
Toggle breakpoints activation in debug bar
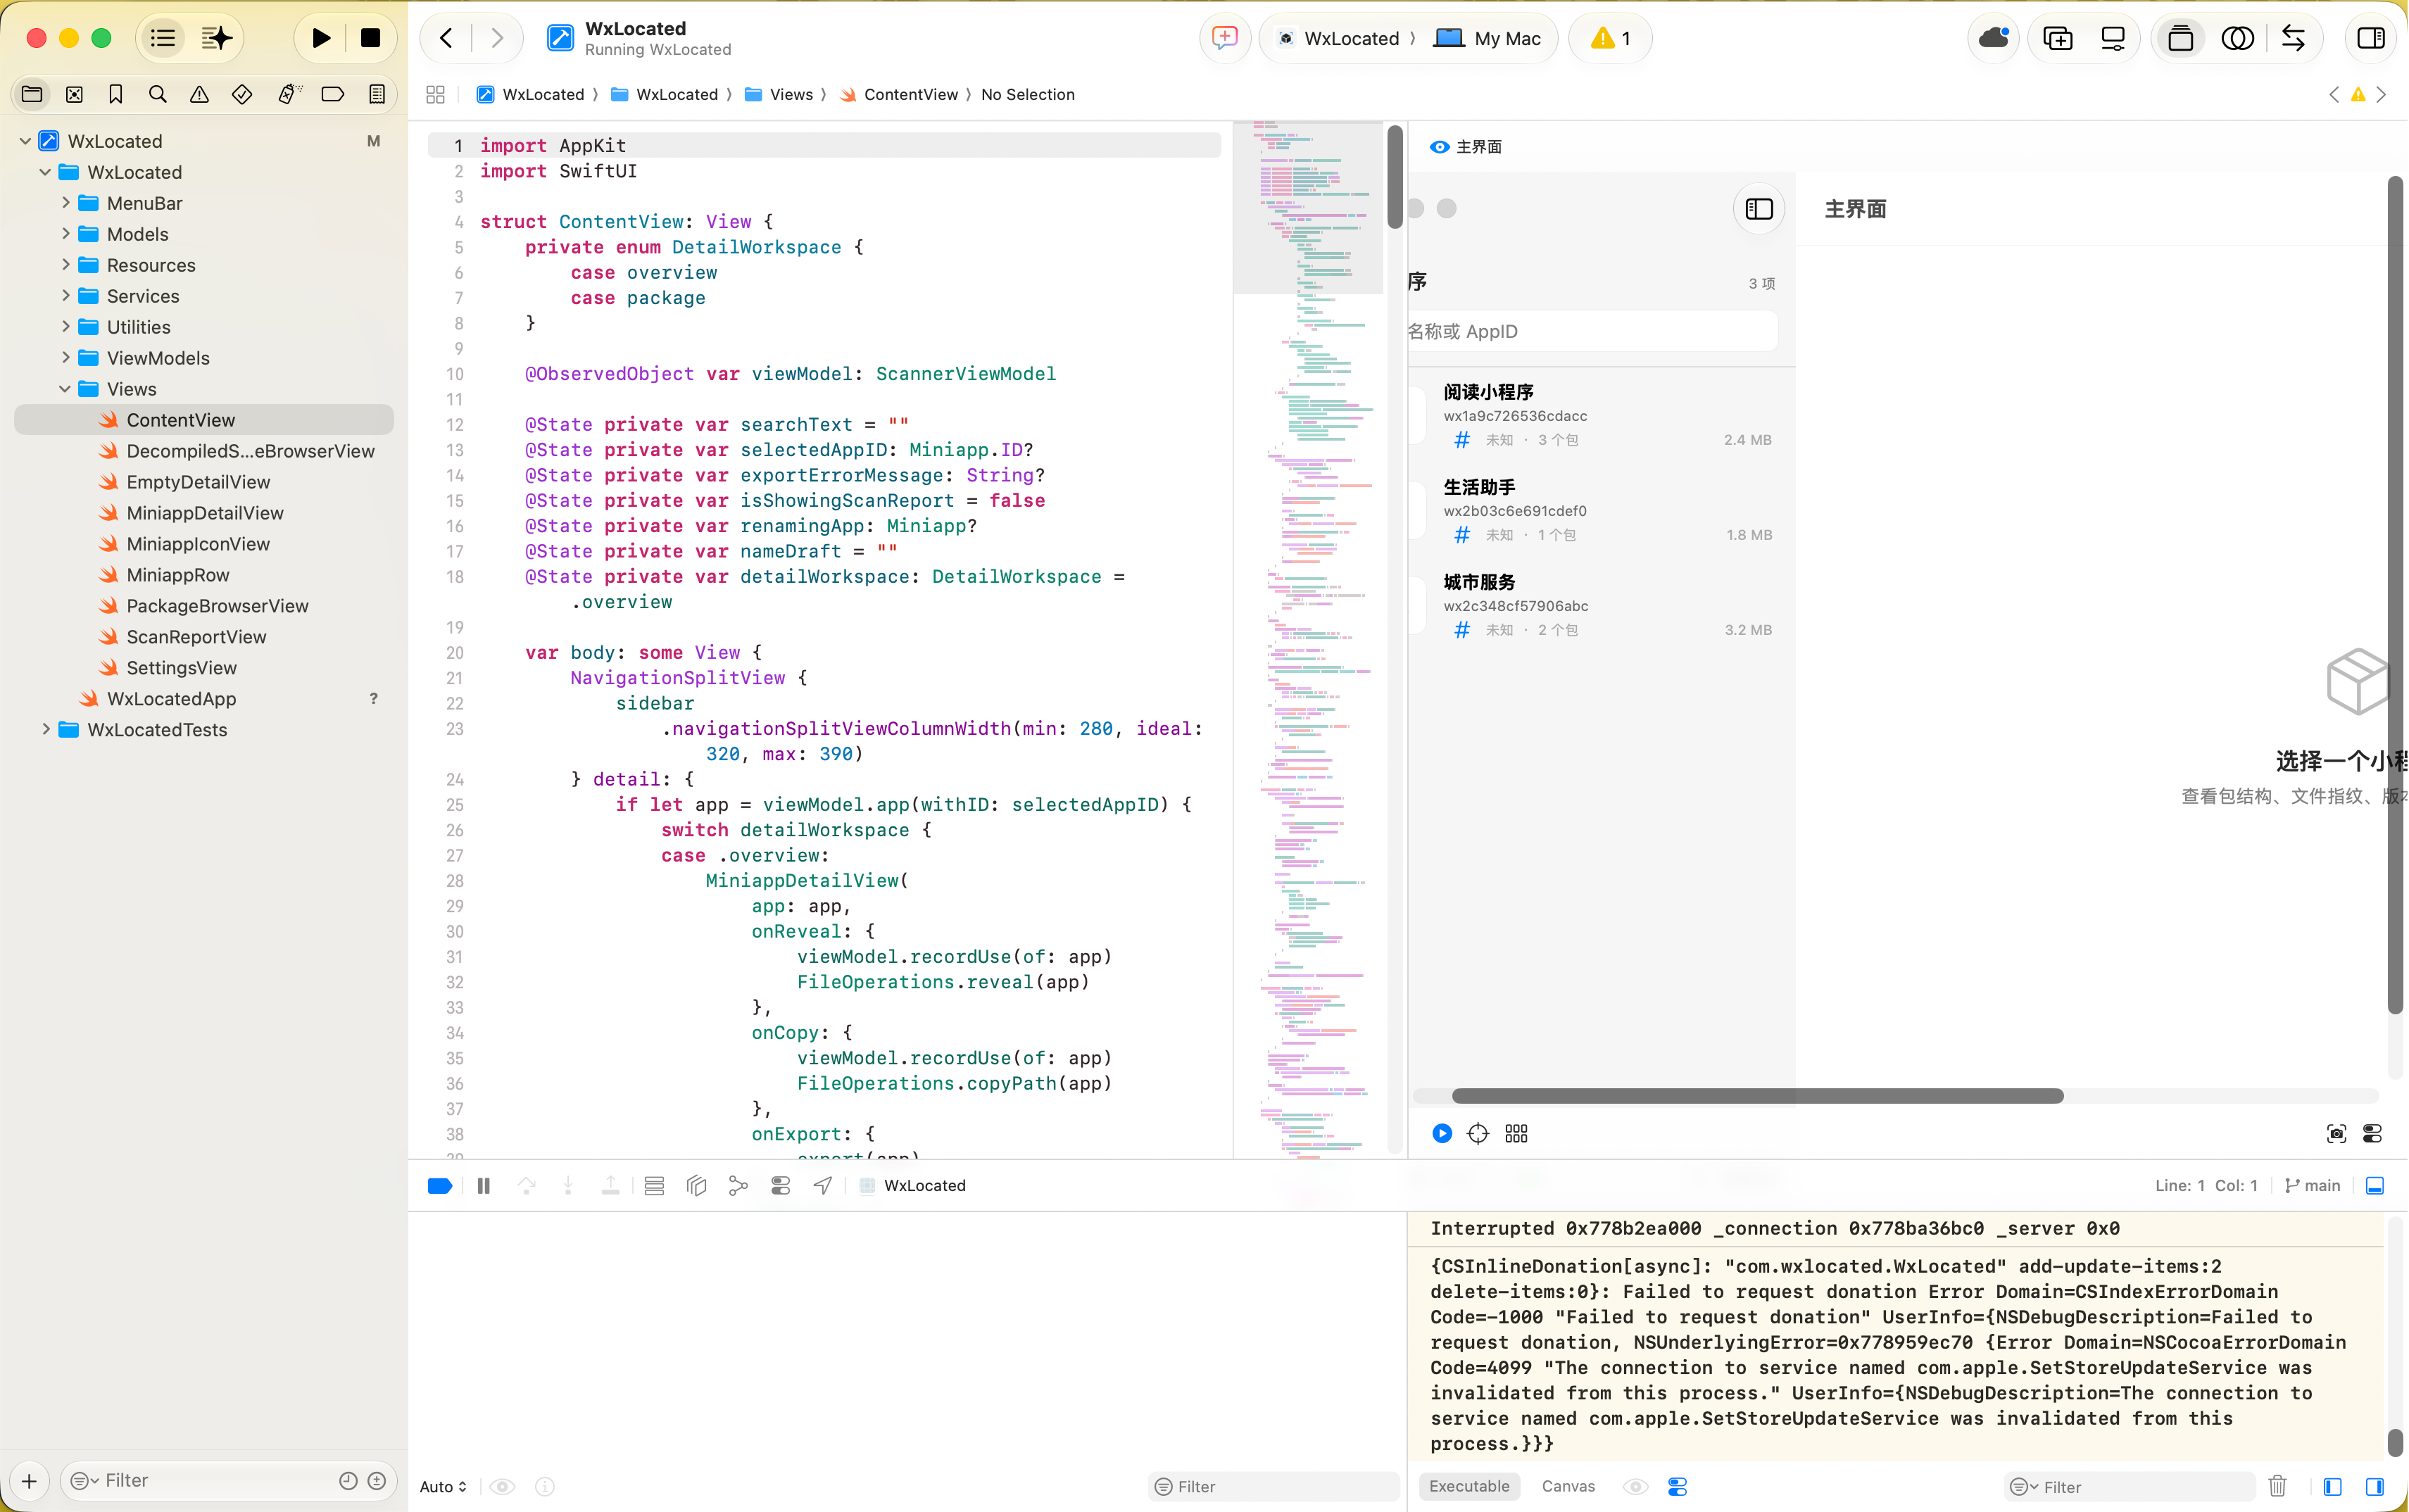[440, 1186]
